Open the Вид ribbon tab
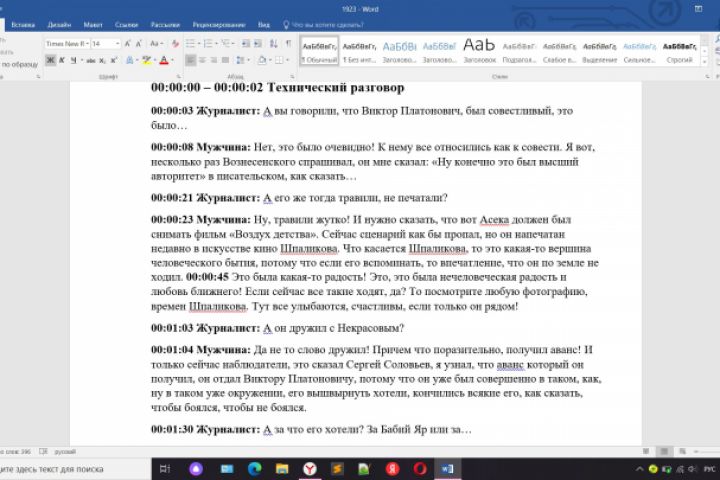 click(264, 25)
